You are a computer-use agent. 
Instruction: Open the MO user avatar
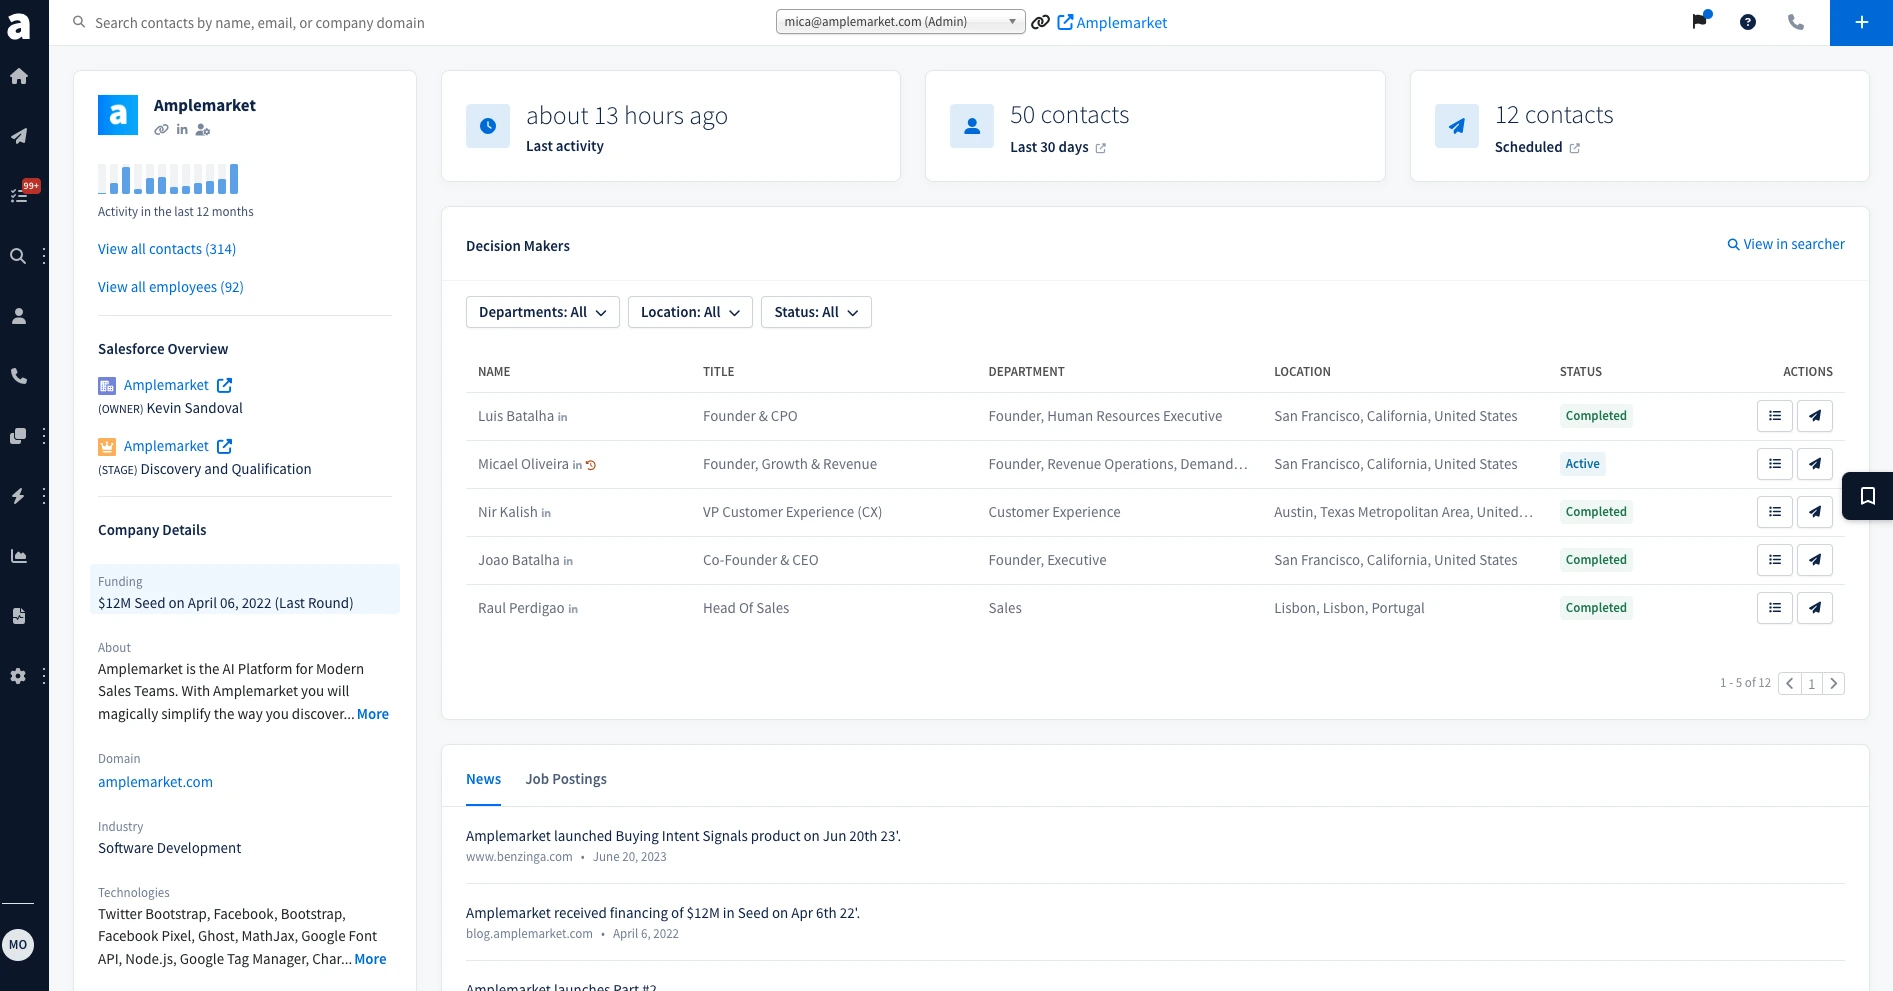click(x=18, y=945)
